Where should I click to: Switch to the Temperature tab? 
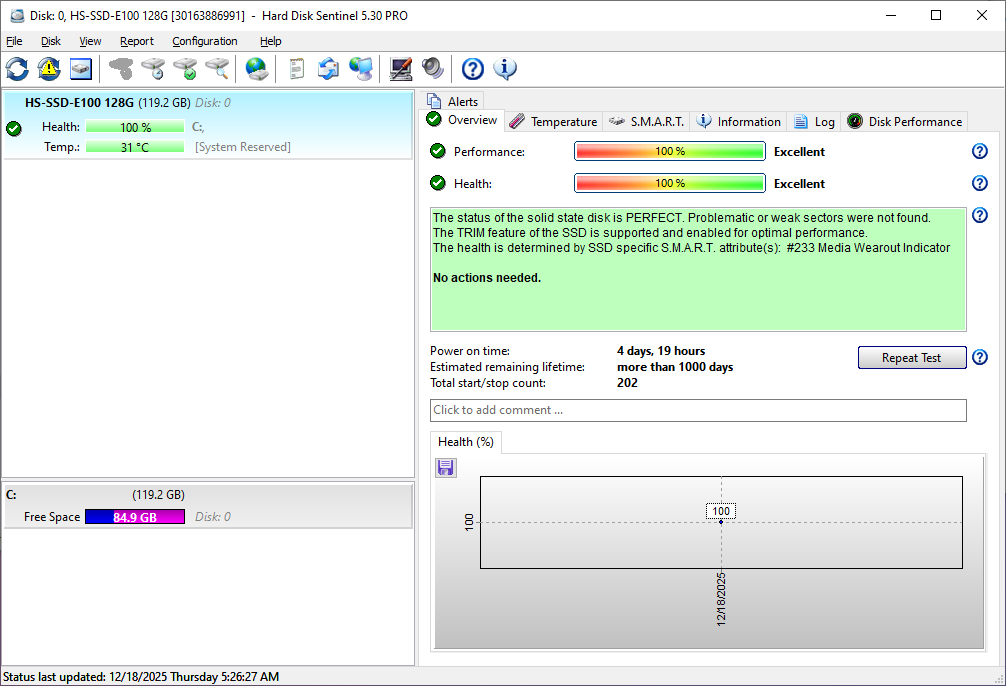[x=553, y=122]
